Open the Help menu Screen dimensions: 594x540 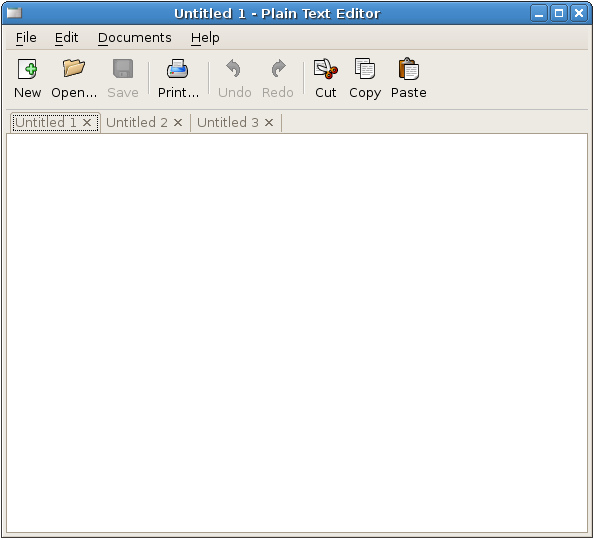coord(205,38)
